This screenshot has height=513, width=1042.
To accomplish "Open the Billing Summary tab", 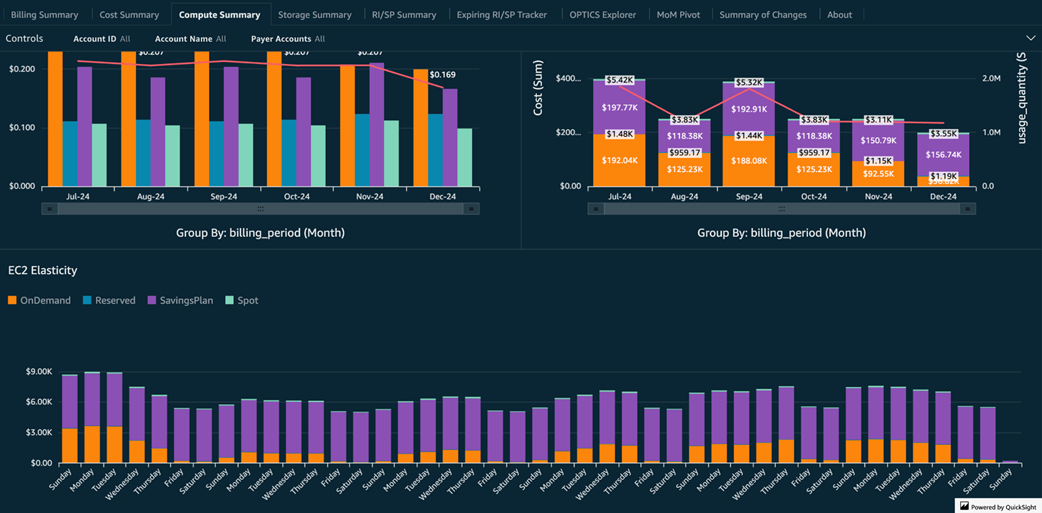I will (x=44, y=15).
